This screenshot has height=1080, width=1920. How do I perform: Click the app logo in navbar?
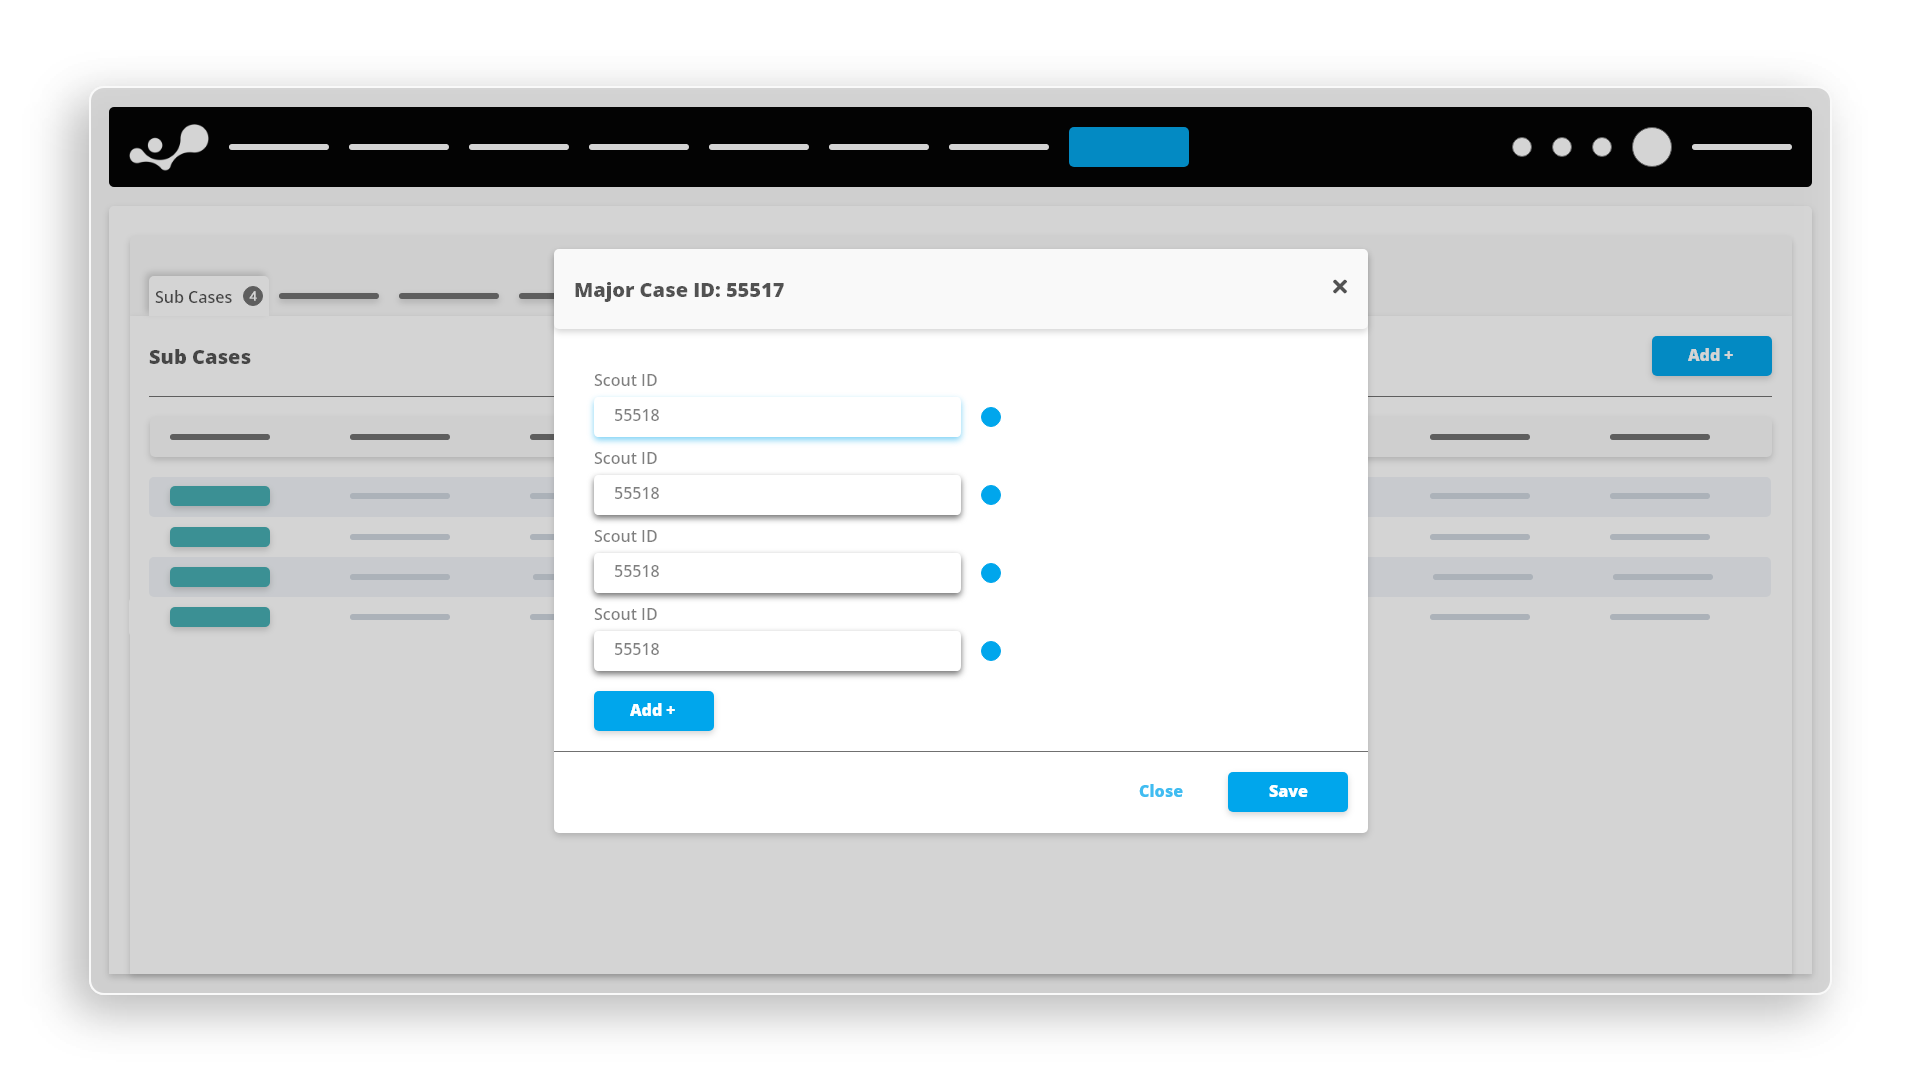pos(169,147)
